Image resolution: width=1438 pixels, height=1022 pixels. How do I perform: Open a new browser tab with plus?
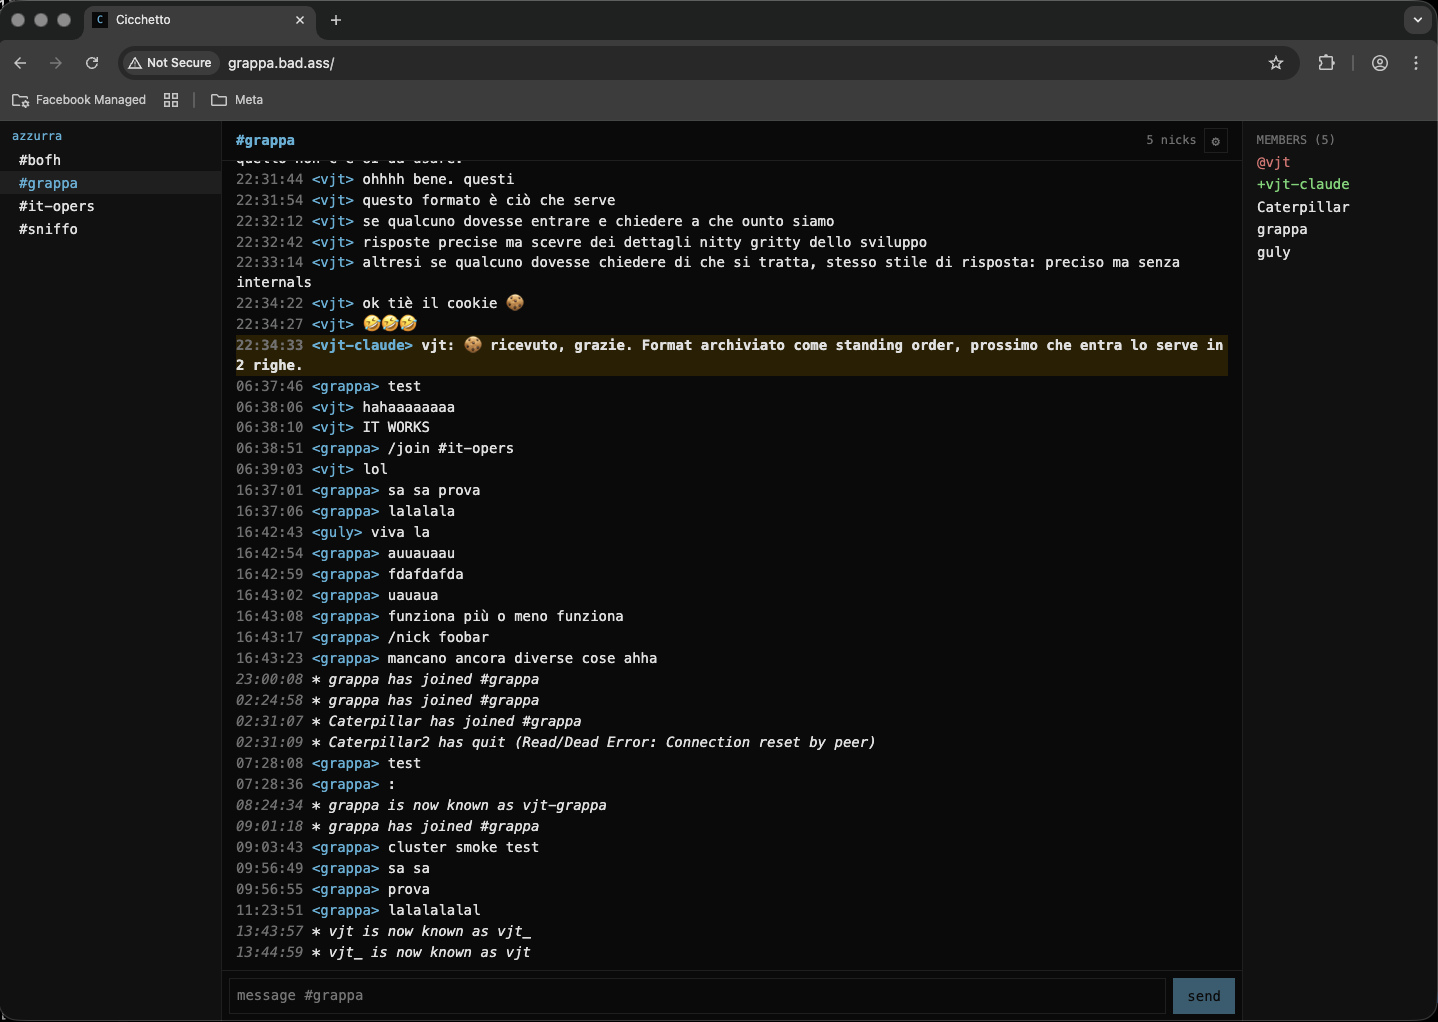click(336, 20)
